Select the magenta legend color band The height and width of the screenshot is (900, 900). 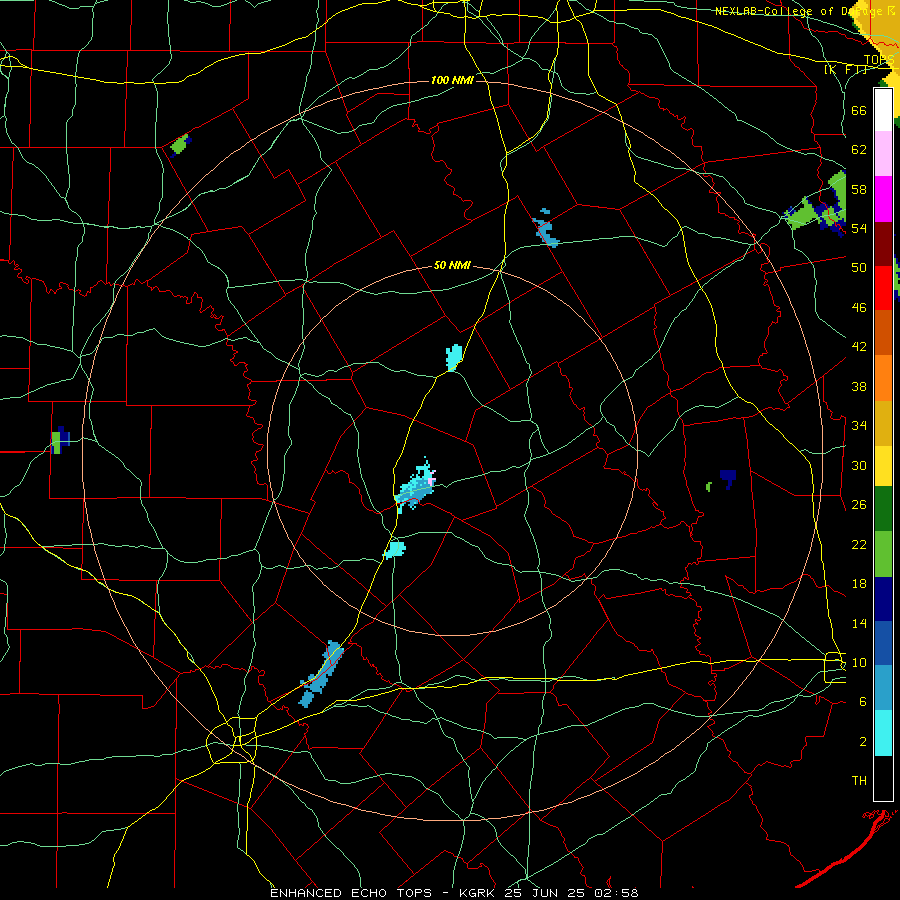883,199
